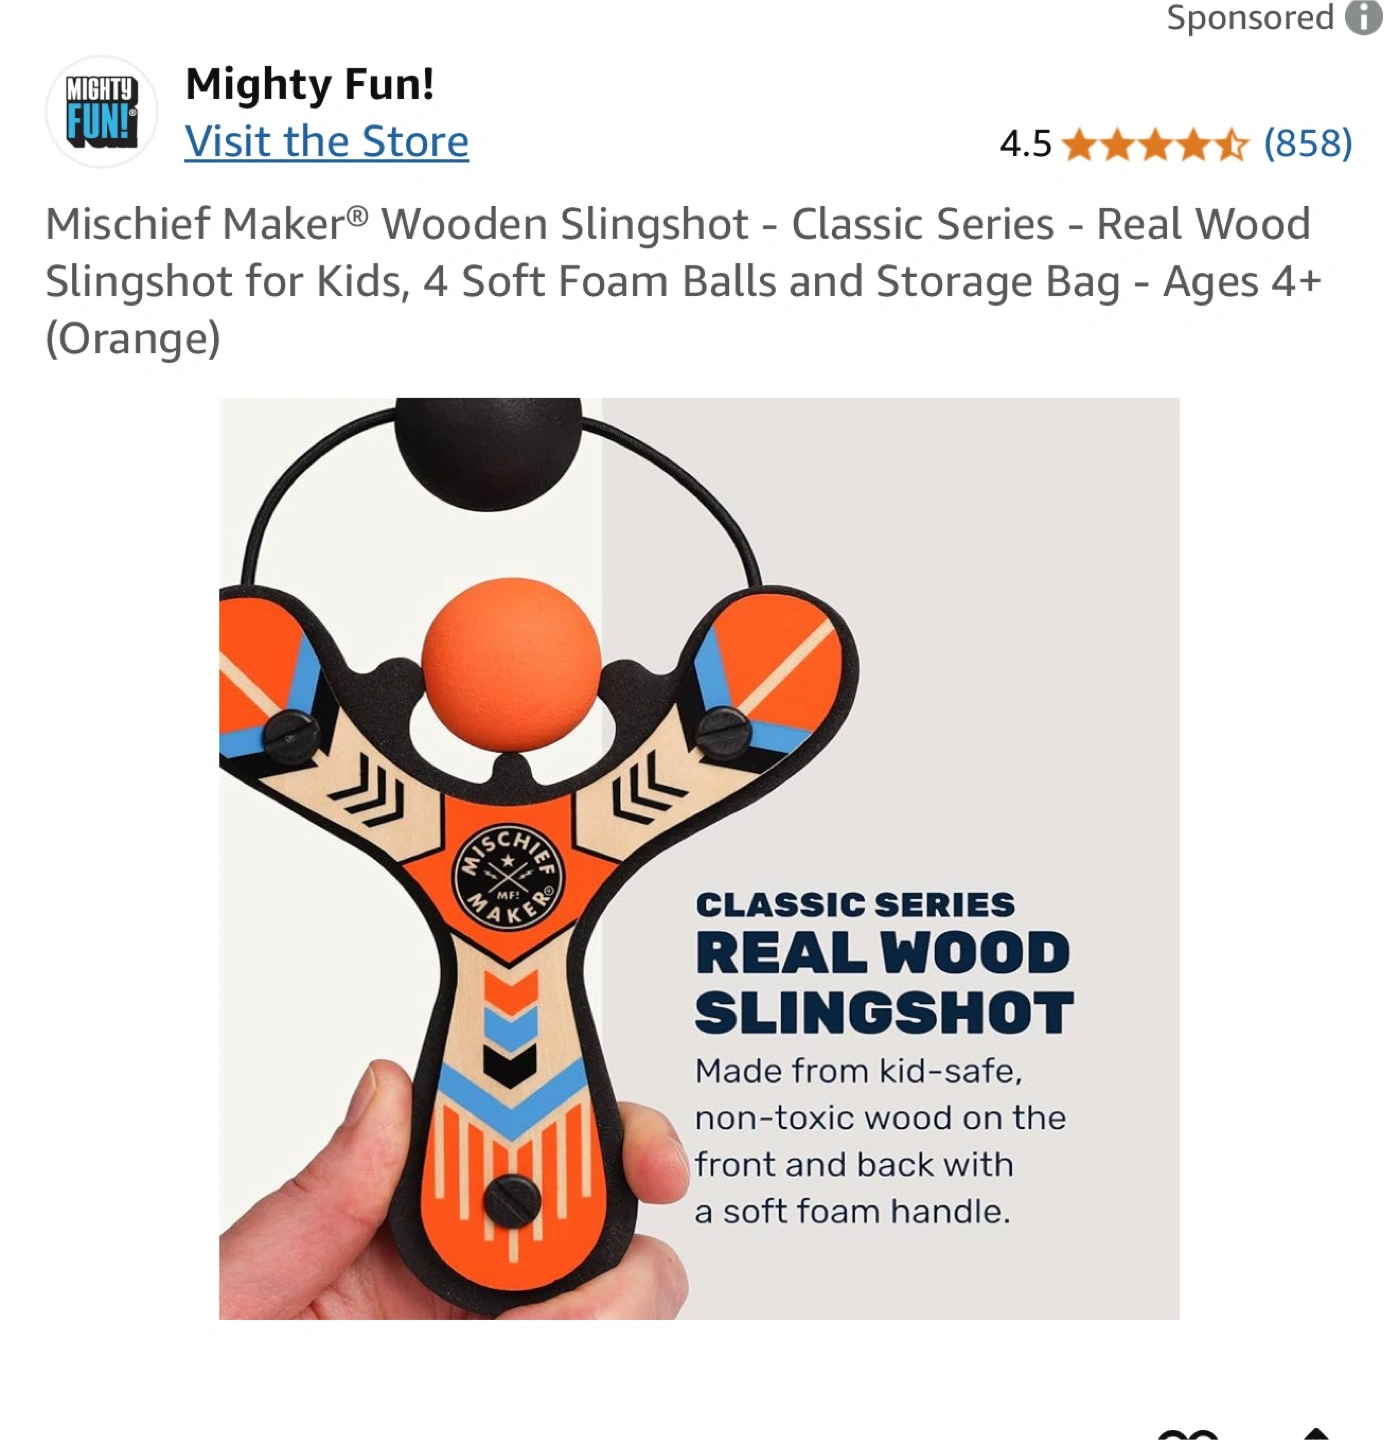Tap the CLASSIC SERIES caption in image
Viewport: 1399px width, 1440px height.
(x=855, y=905)
